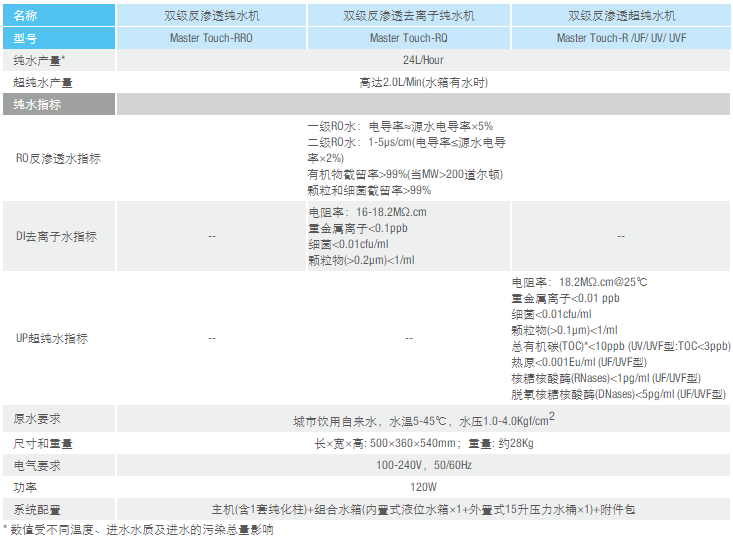Click the 型号 header cell

click(x=59, y=38)
